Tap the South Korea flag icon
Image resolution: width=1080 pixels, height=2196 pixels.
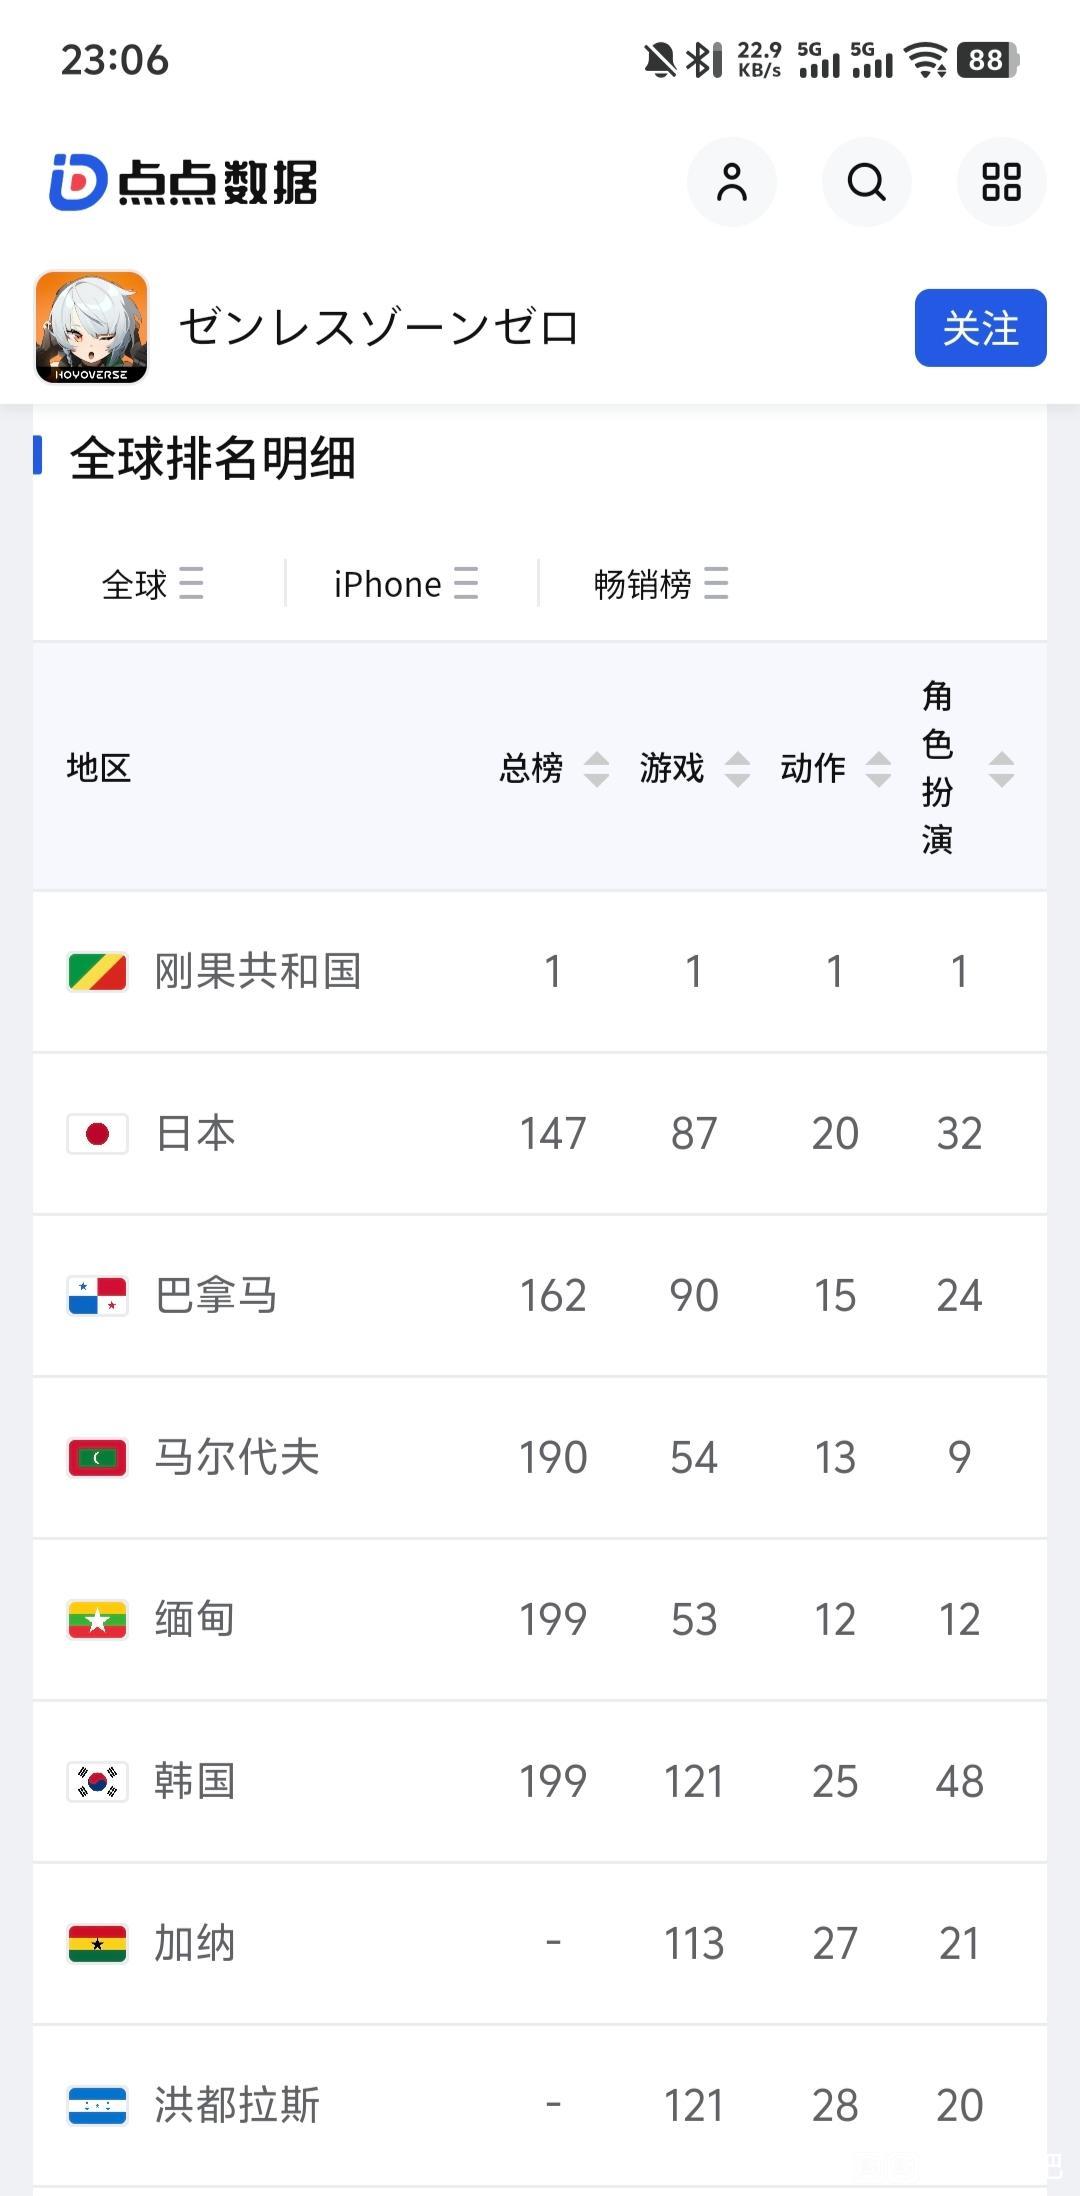click(97, 1781)
